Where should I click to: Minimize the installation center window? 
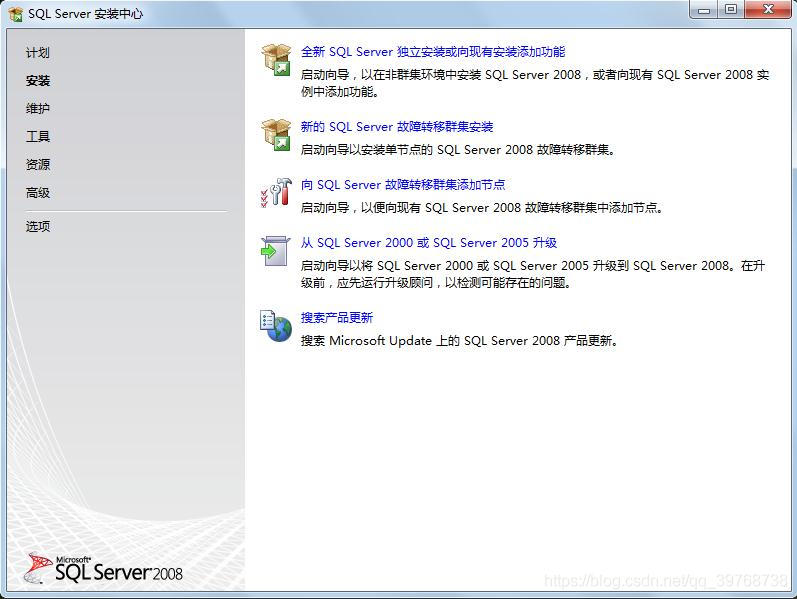(x=704, y=10)
